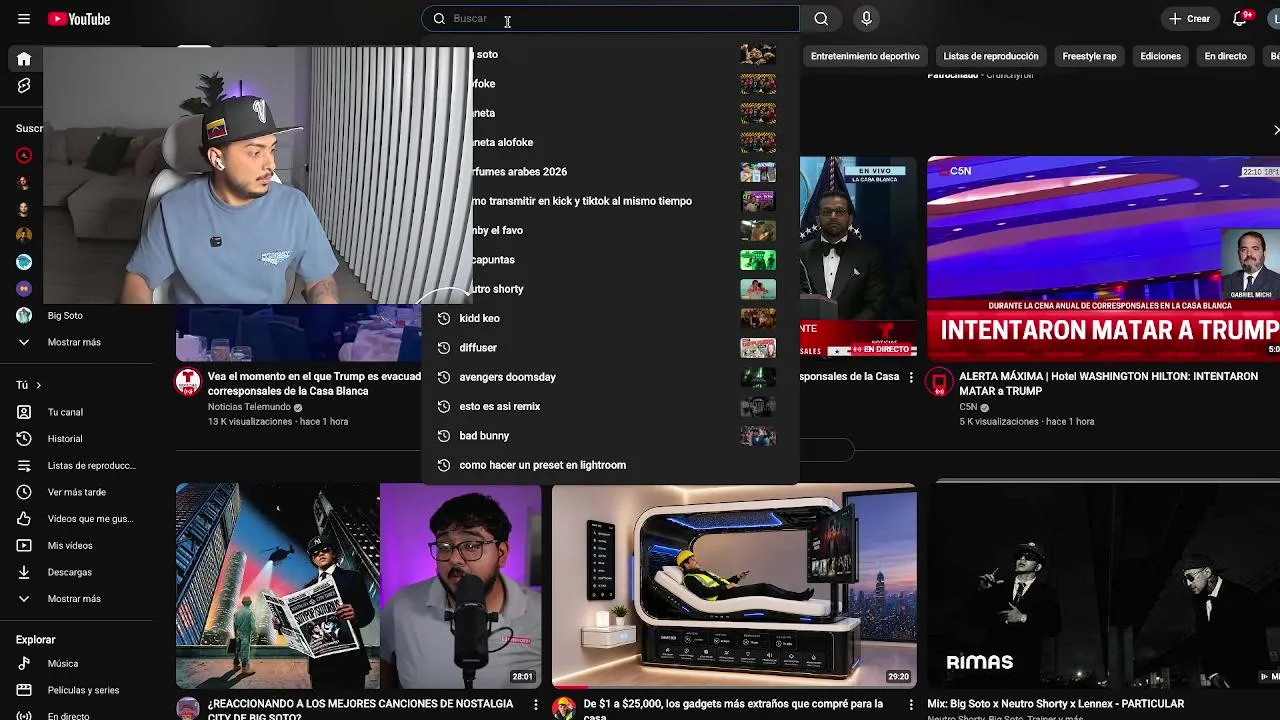Click the Descargas download icon
This screenshot has width=1280, height=720.
24,572
